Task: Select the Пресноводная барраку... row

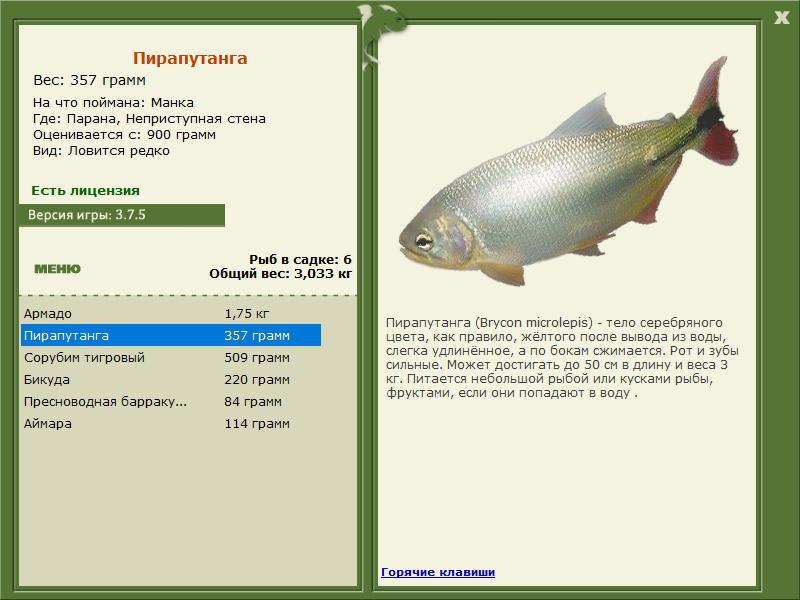Action: click(171, 401)
